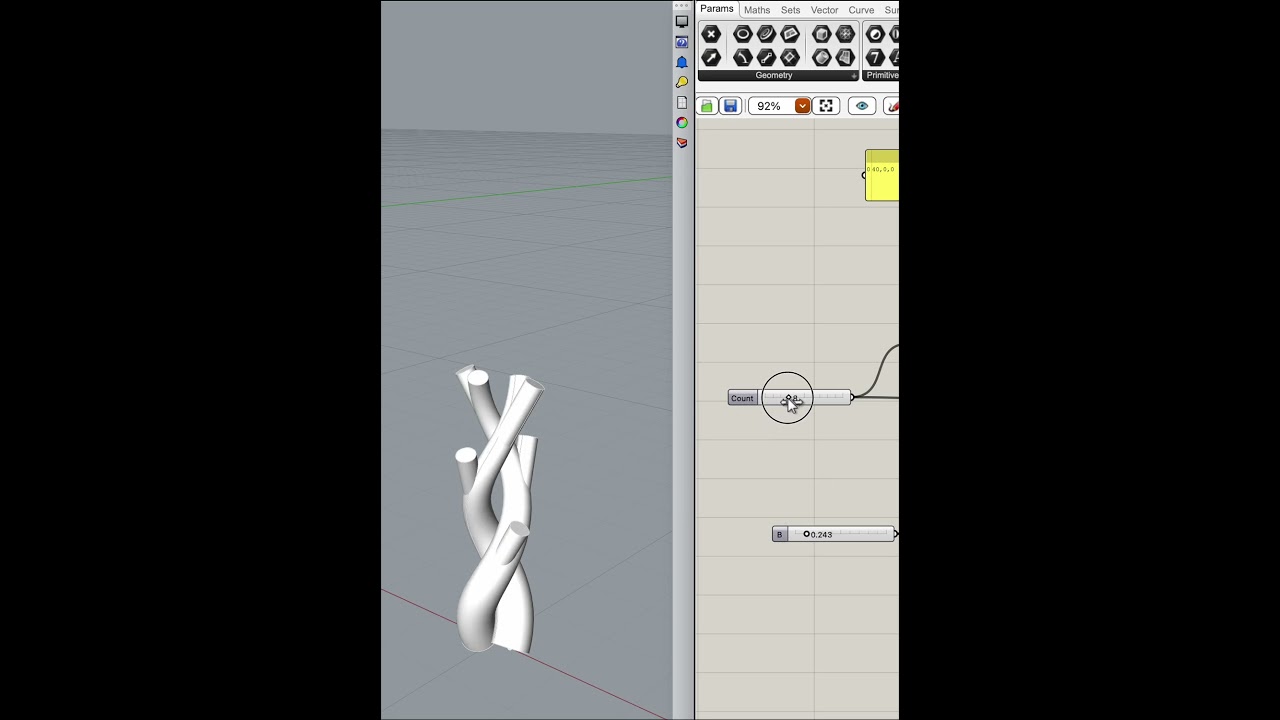Click the sketch pencil toolbar icon
Viewport: 1280px width, 720px height.
pyautogui.click(x=892, y=106)
